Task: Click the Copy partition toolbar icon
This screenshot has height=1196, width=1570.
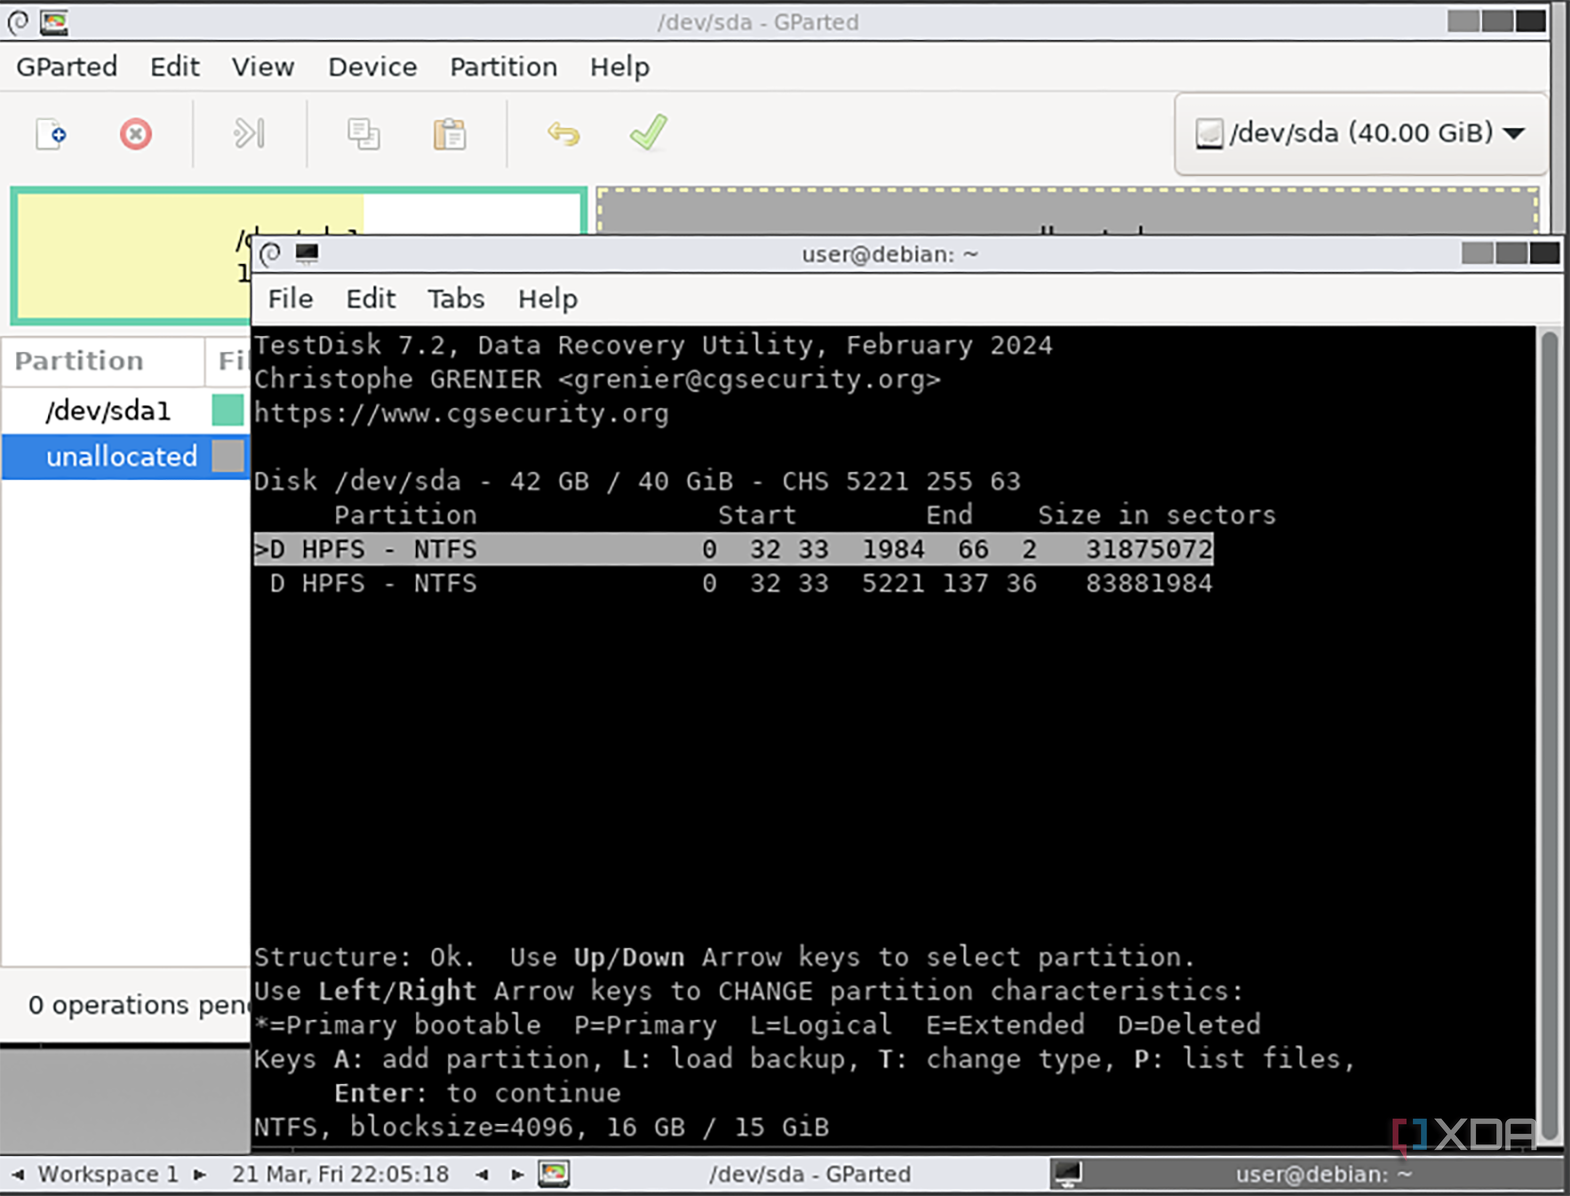Action: point(363,134)
